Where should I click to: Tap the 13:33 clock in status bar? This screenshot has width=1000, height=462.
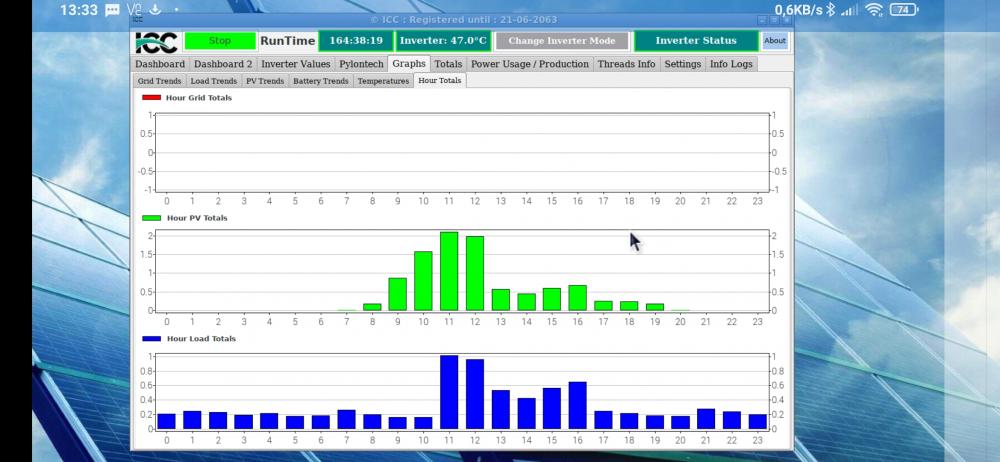(x=79, y=10)
